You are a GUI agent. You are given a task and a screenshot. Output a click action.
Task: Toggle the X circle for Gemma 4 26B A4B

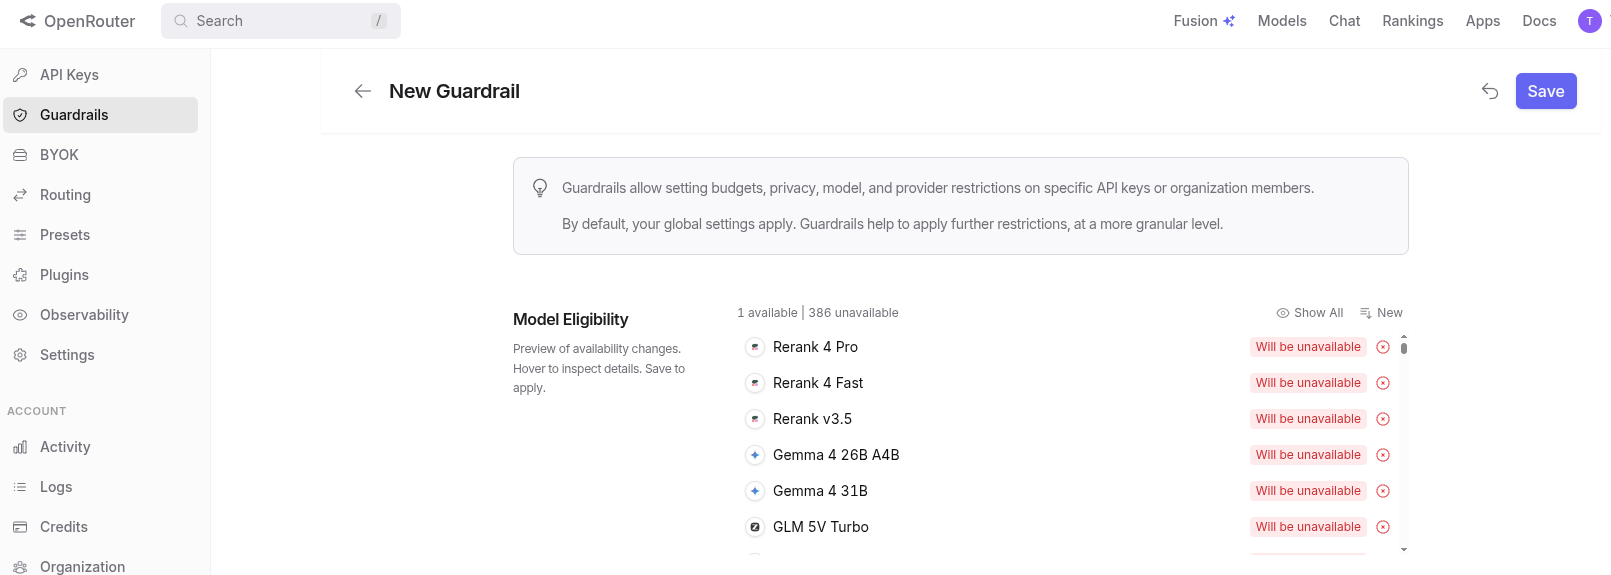1383,455
